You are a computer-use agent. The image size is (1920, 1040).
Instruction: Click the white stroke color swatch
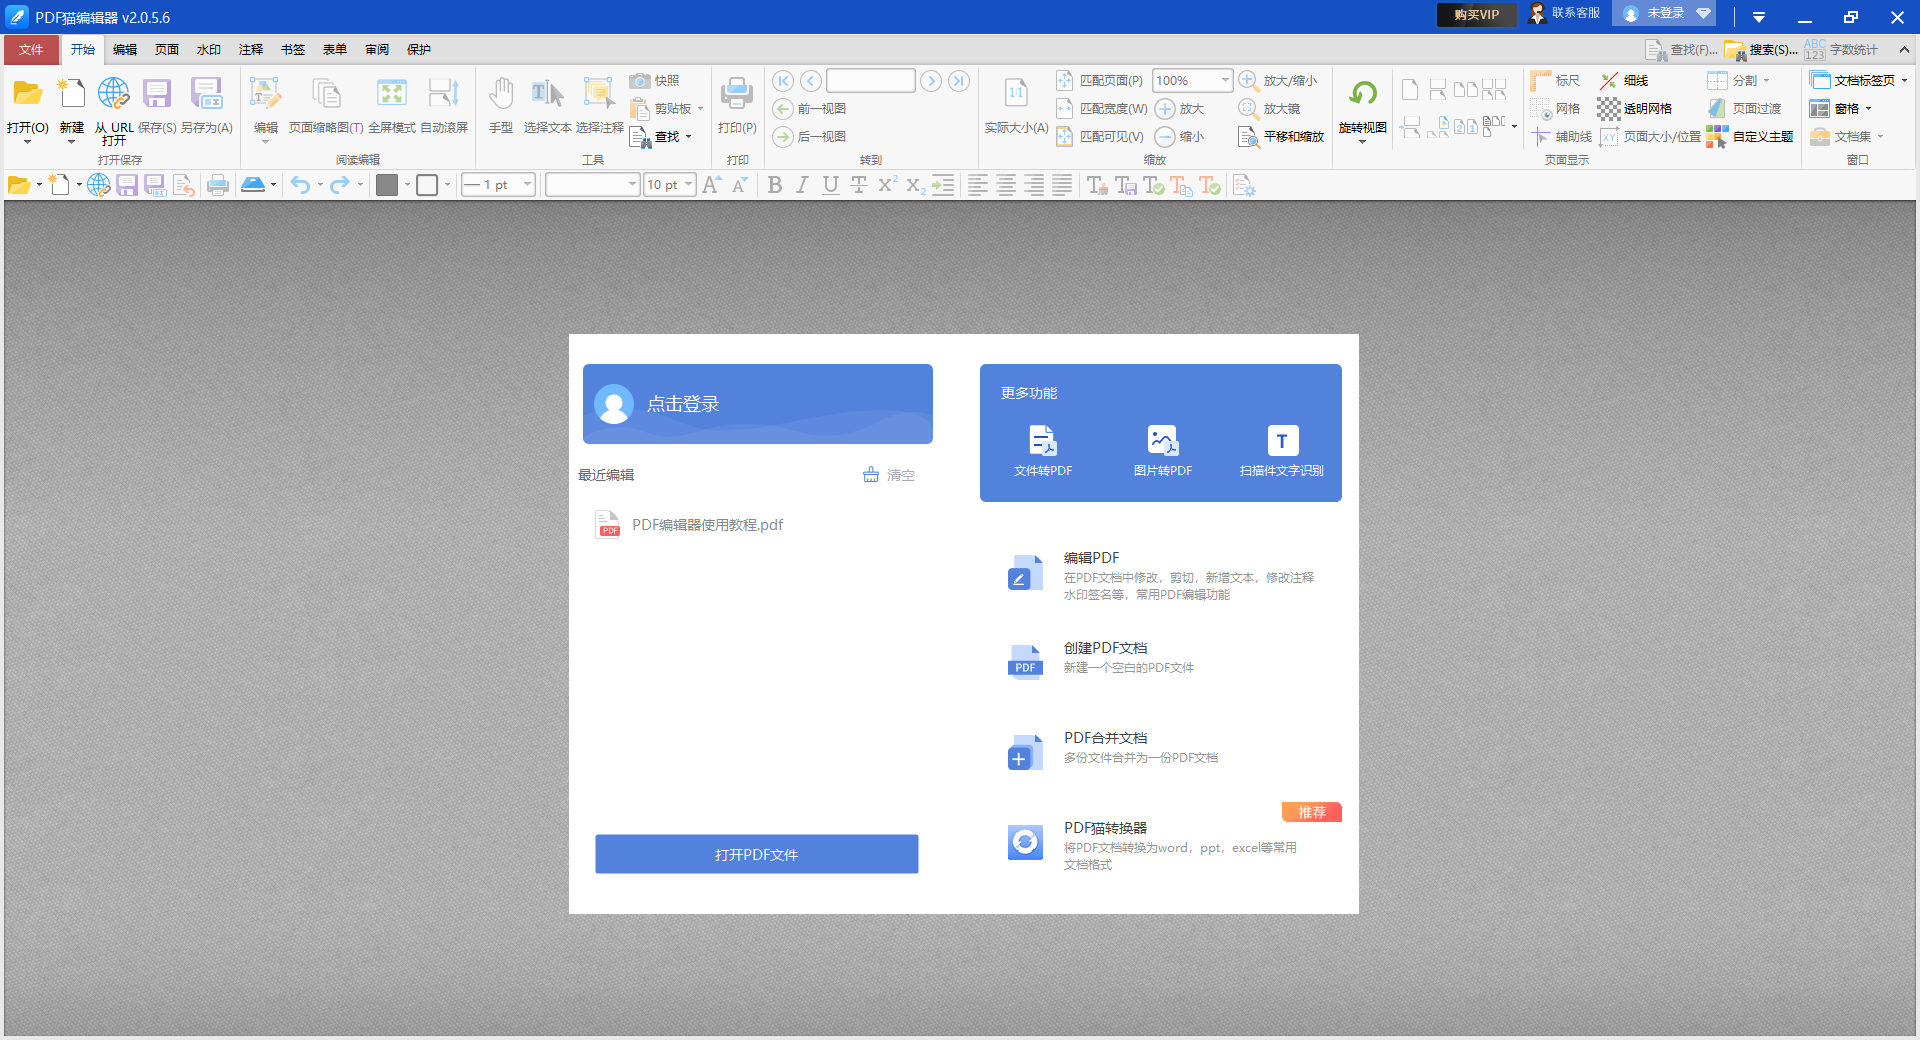click(427, 184)
